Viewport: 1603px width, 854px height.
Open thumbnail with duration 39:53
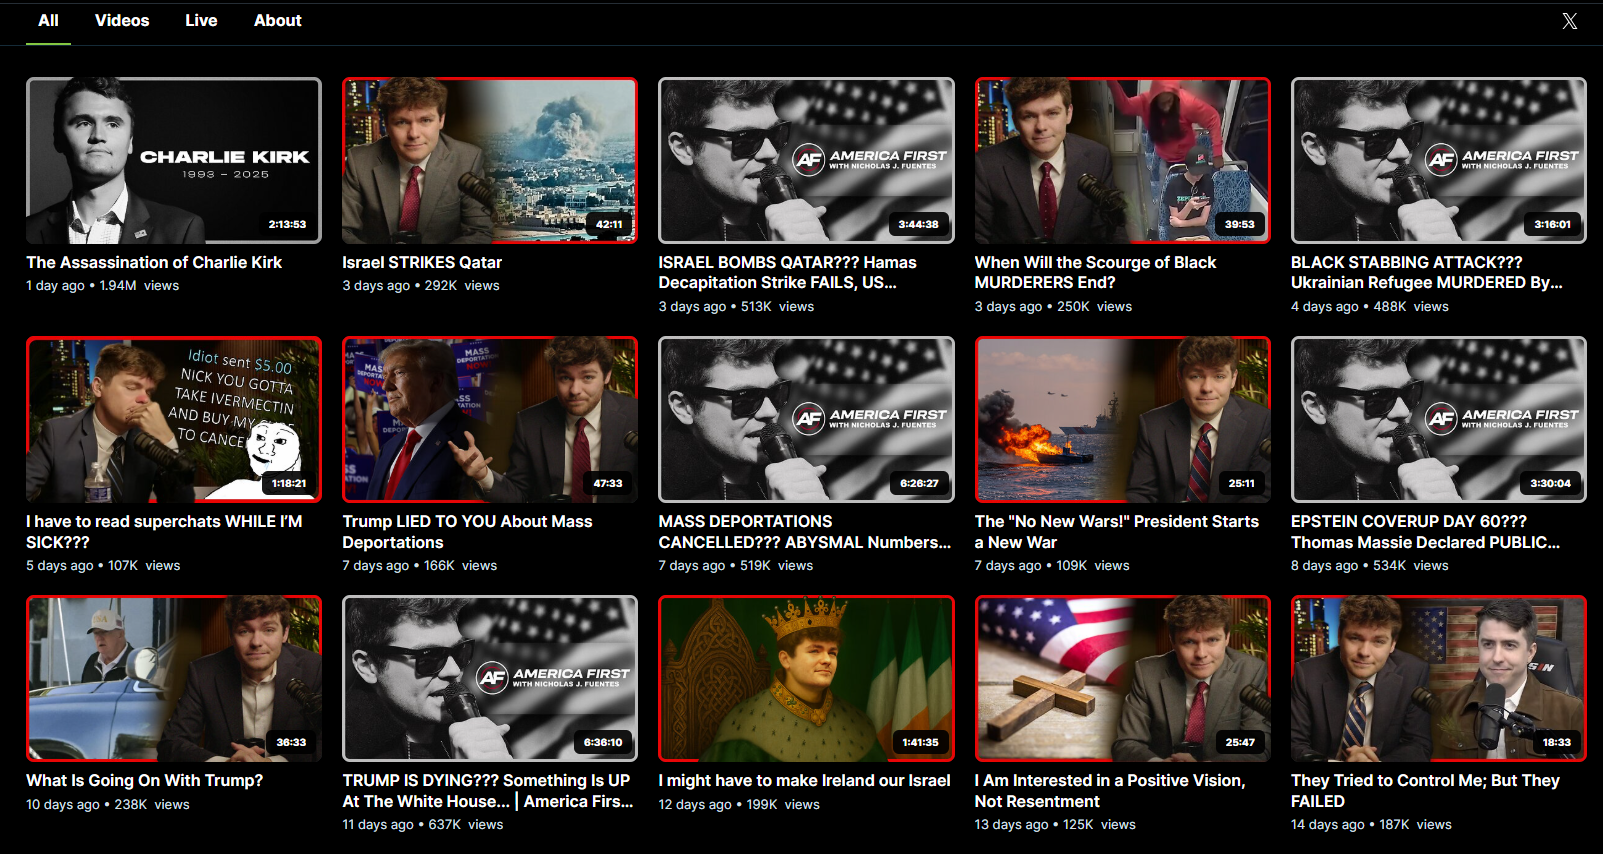[1123, 160]
